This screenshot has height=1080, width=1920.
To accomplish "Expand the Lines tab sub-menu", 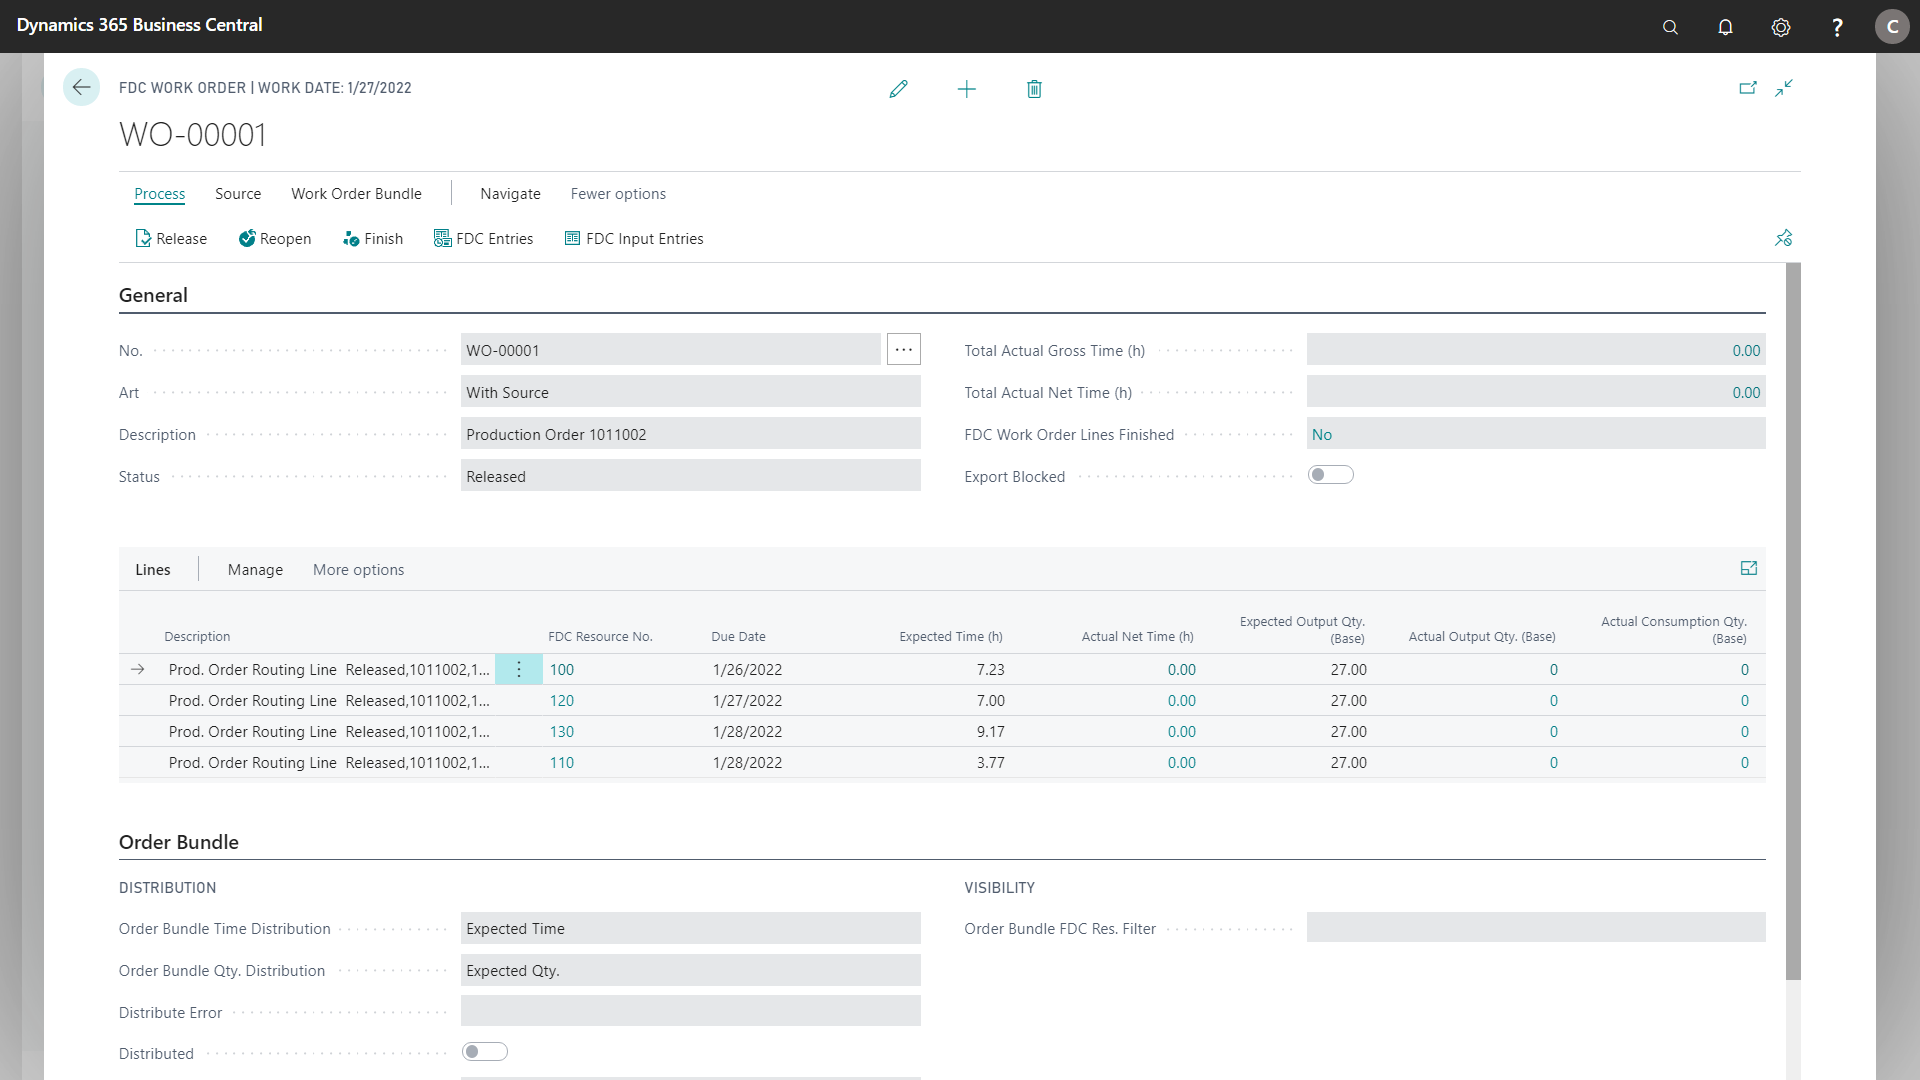I will point(1749,567).
